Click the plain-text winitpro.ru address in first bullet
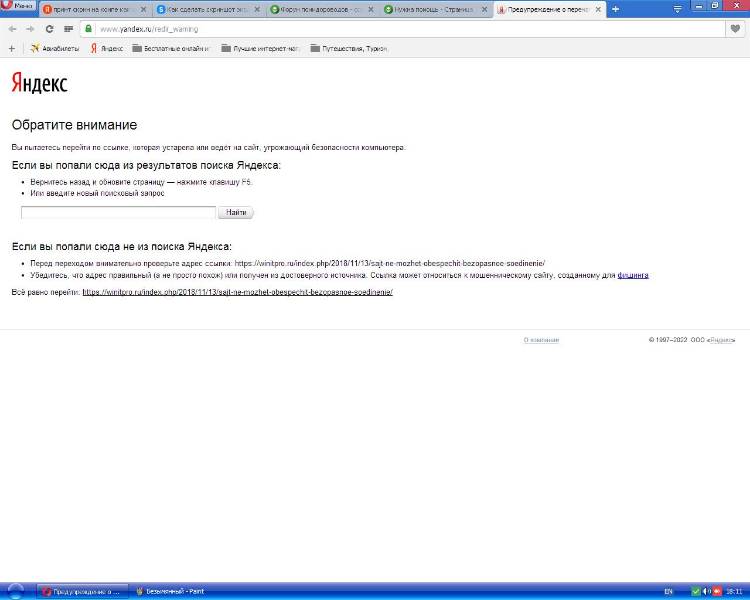Screen dimensions: 750x600 click(389, 263)
